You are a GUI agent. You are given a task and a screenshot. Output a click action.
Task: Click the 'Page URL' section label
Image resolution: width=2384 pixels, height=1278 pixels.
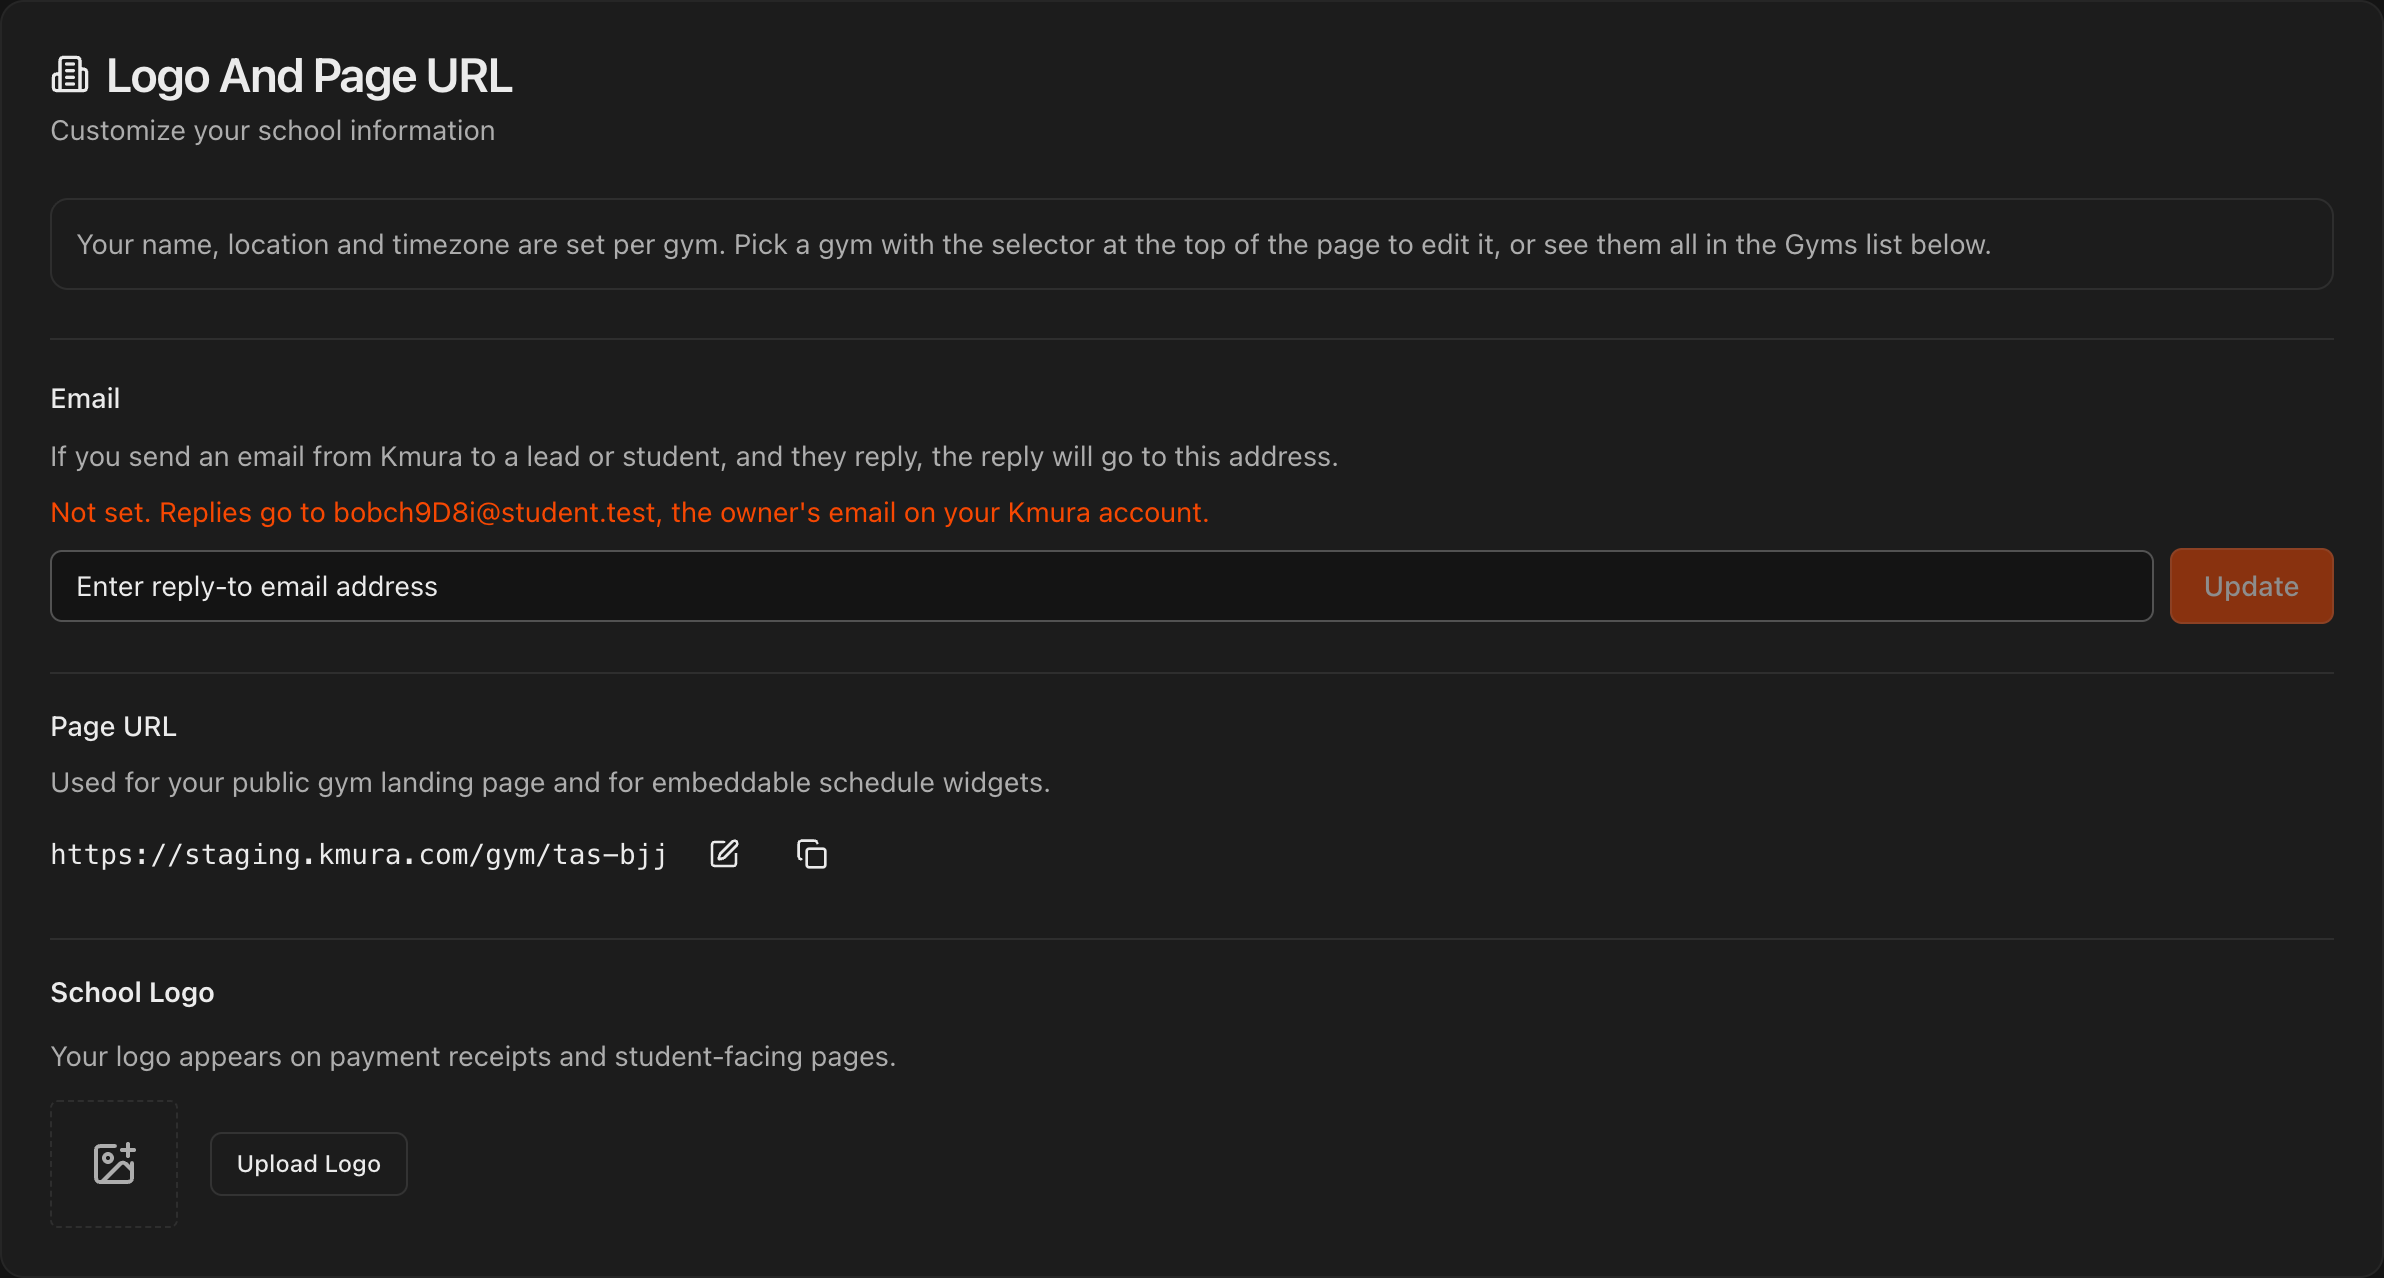point(113,727)
